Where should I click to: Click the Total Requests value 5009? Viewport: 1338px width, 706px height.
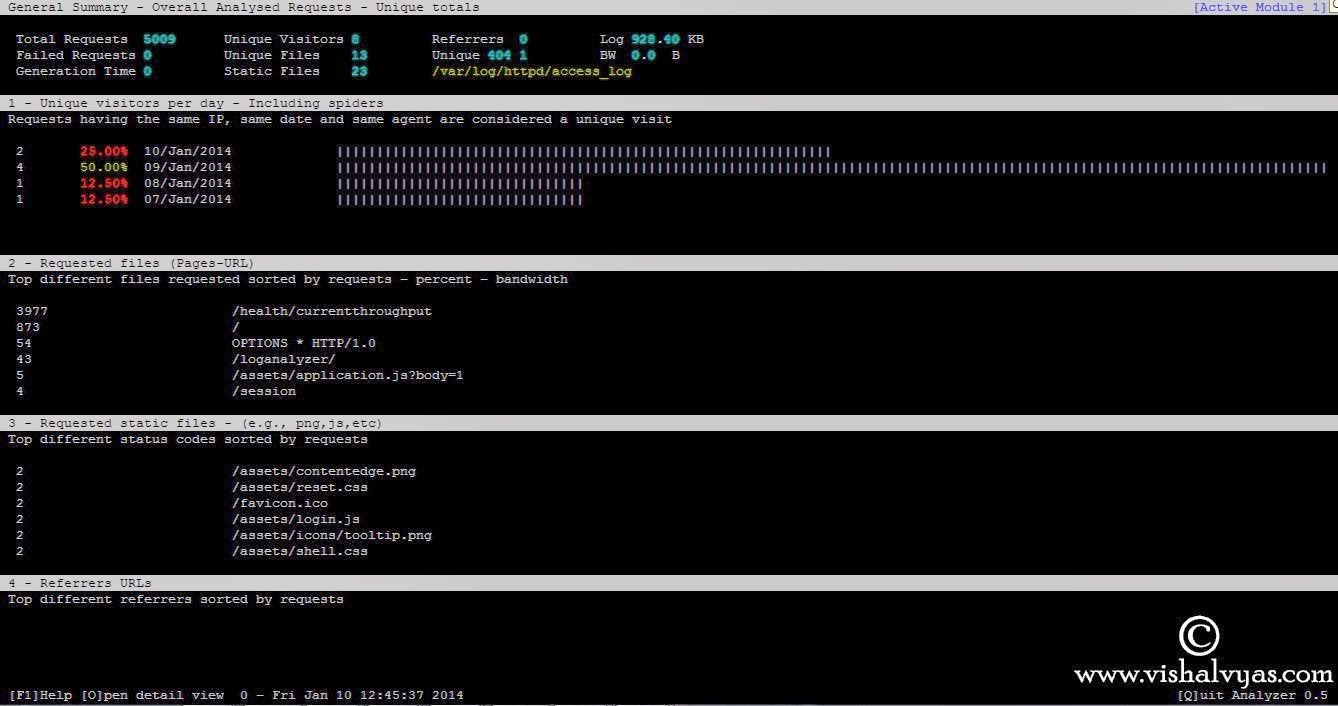pos(160,39)
